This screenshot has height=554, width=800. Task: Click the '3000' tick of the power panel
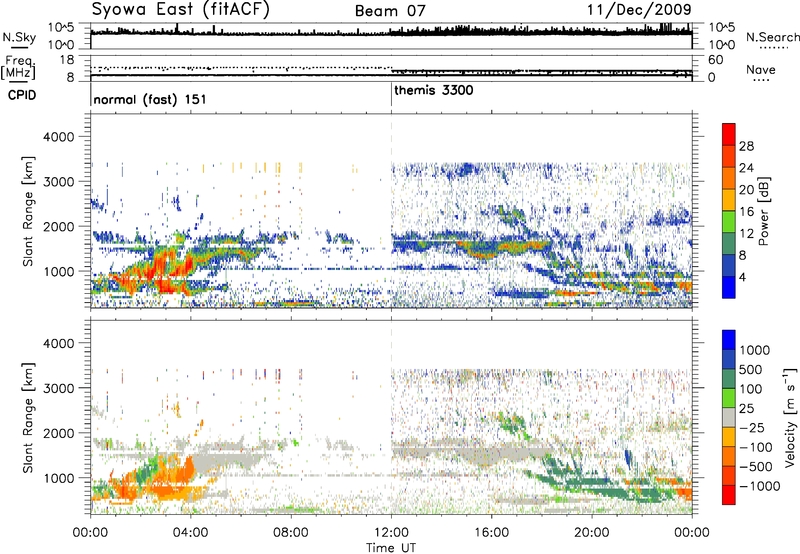(58, 182)
